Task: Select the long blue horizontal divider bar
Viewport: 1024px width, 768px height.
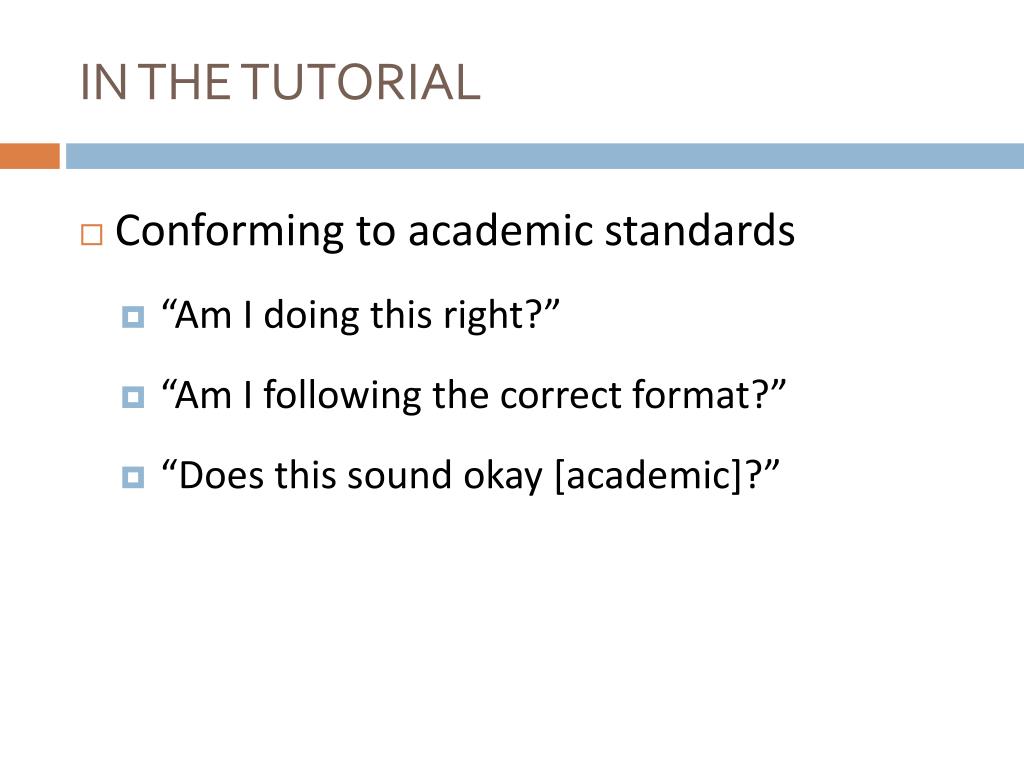Action: click(x=545, y=156)
